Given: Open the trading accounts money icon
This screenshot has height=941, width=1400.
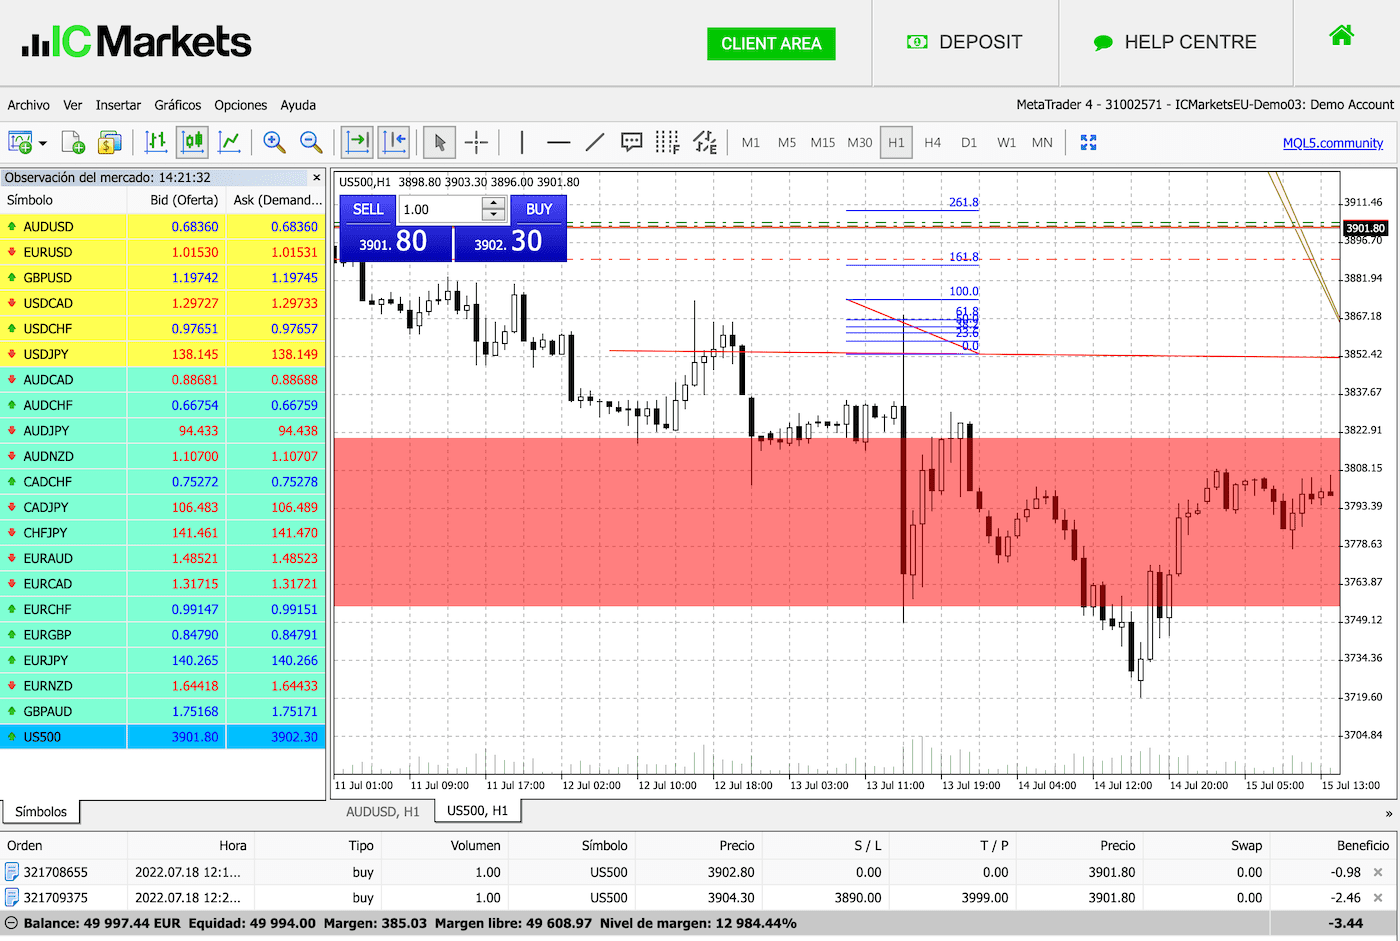Looking at the screenshot, I should 109,142.
